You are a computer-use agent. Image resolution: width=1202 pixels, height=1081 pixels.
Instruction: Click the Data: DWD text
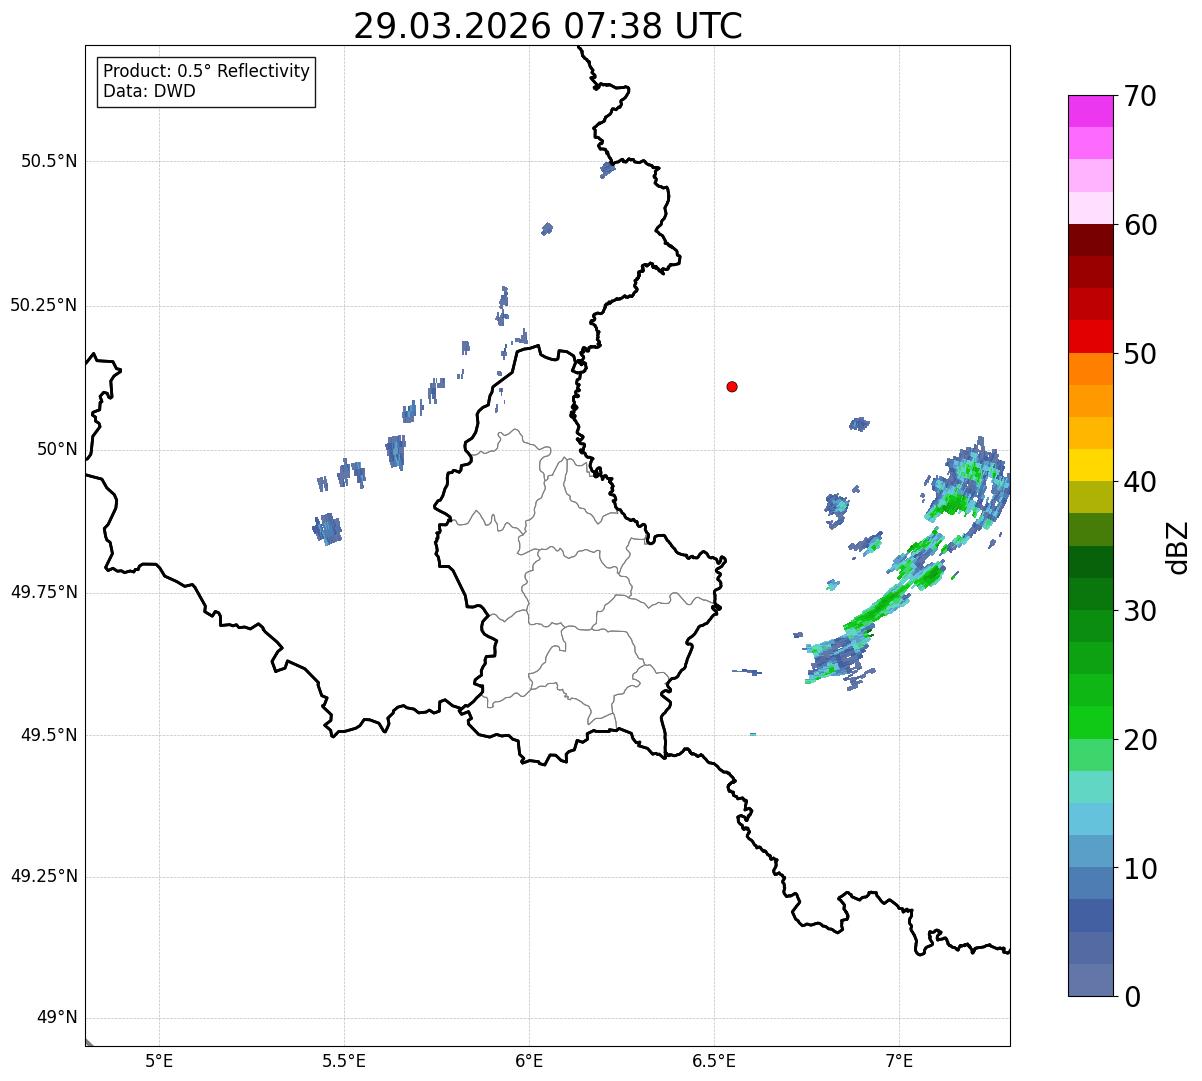pyautogui.click(x=149, y=92)
